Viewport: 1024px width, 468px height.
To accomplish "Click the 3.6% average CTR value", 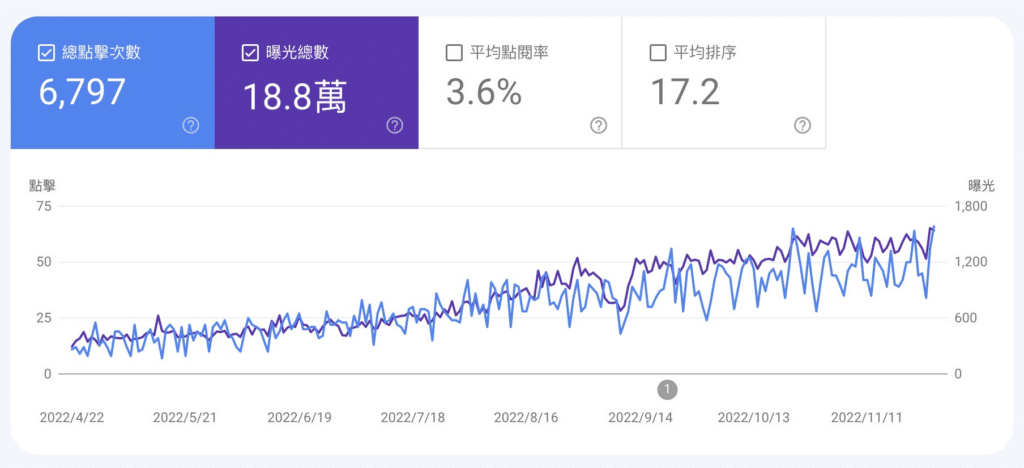I will pos(484,93).
